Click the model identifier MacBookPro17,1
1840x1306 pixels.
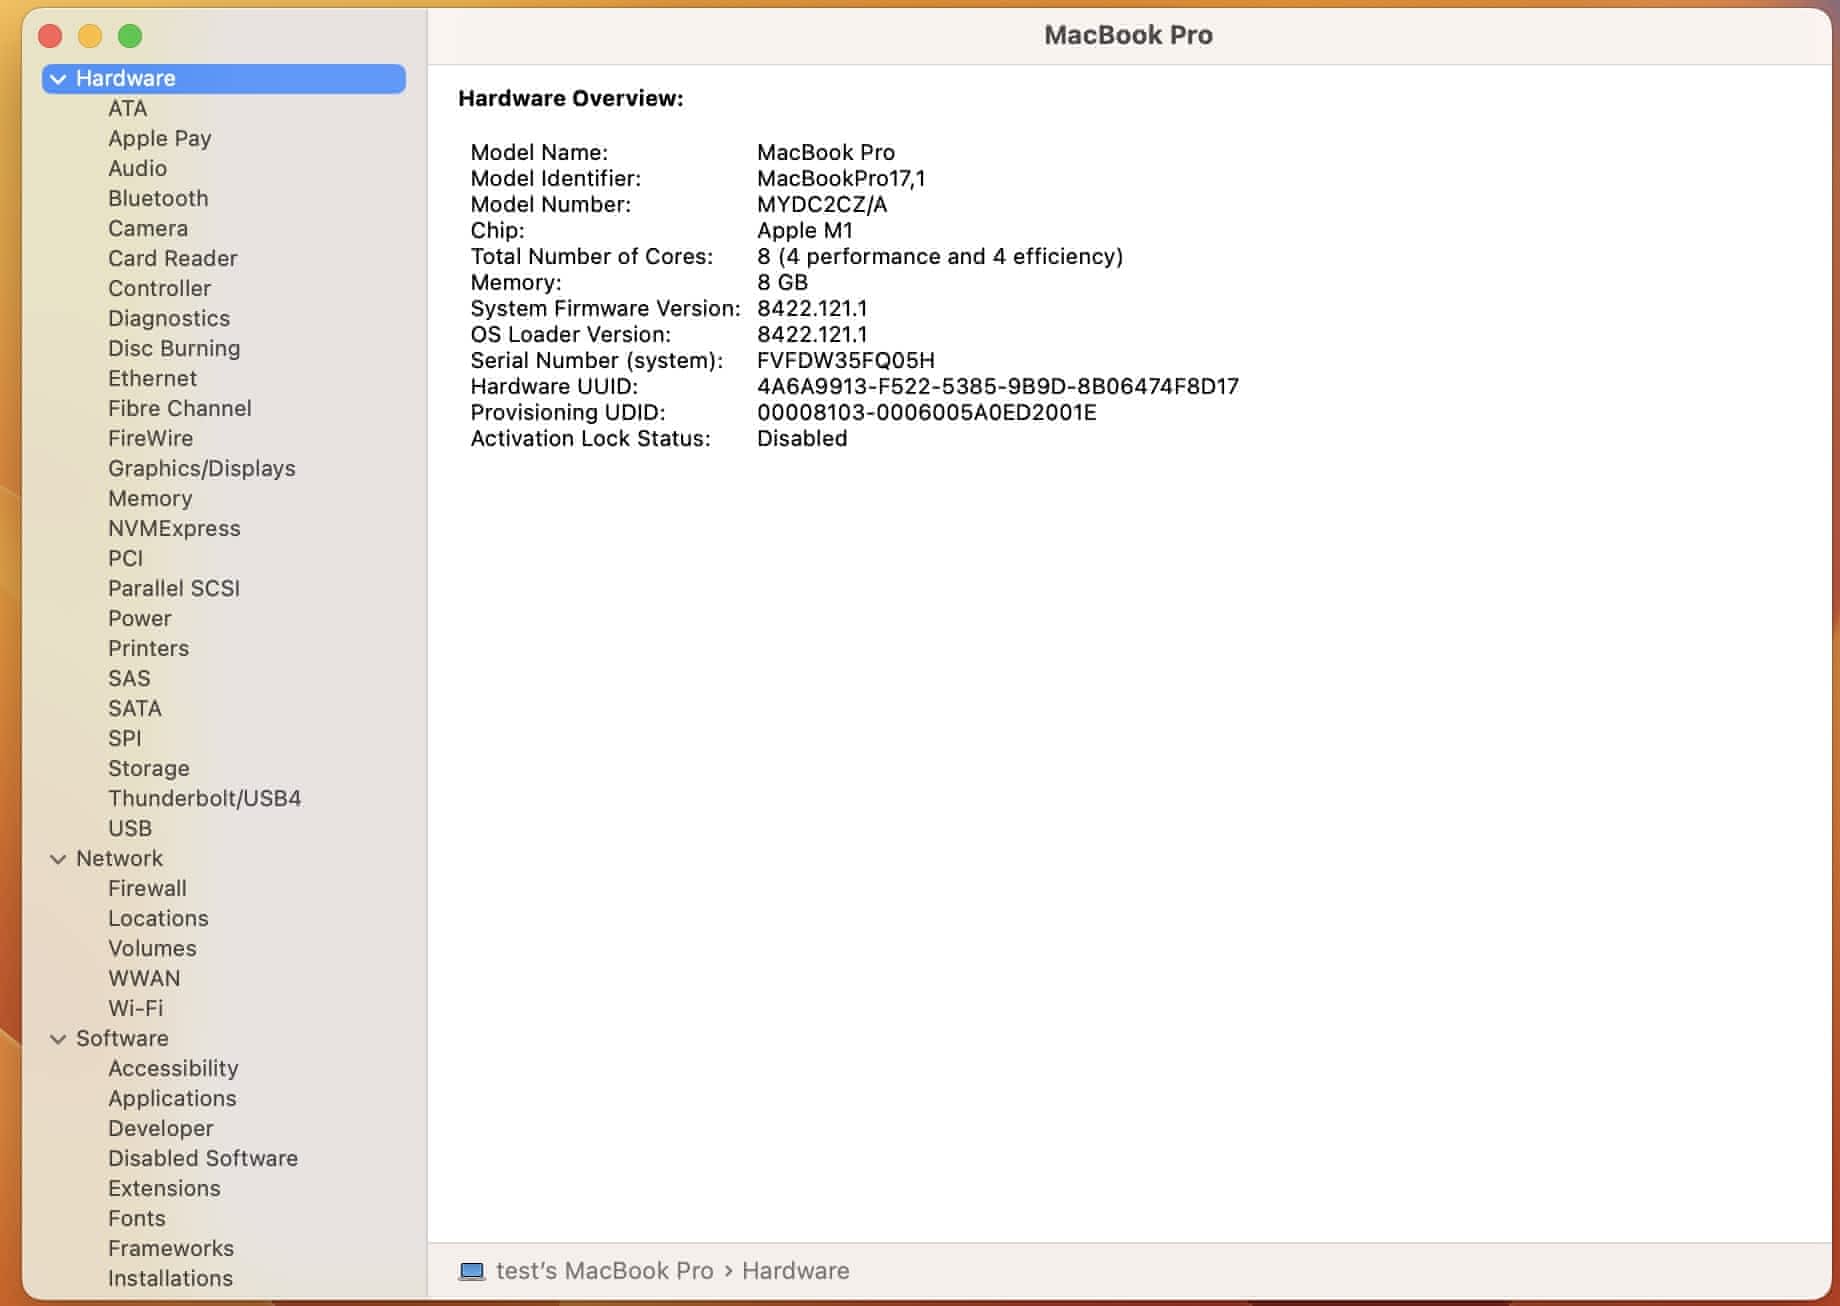click(x=841, y=178)
